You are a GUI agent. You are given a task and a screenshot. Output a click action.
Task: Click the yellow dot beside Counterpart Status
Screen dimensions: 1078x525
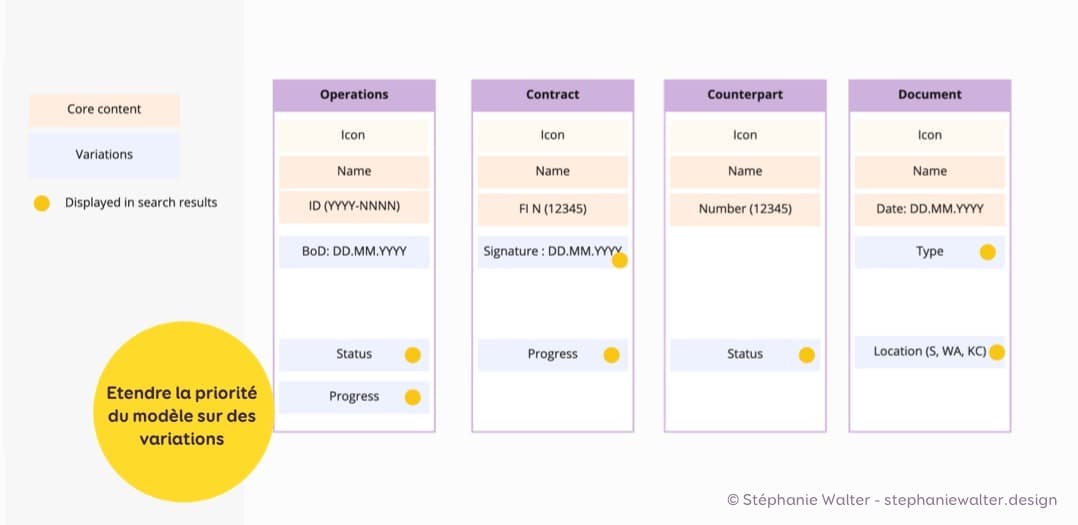(x=806, y=355)
